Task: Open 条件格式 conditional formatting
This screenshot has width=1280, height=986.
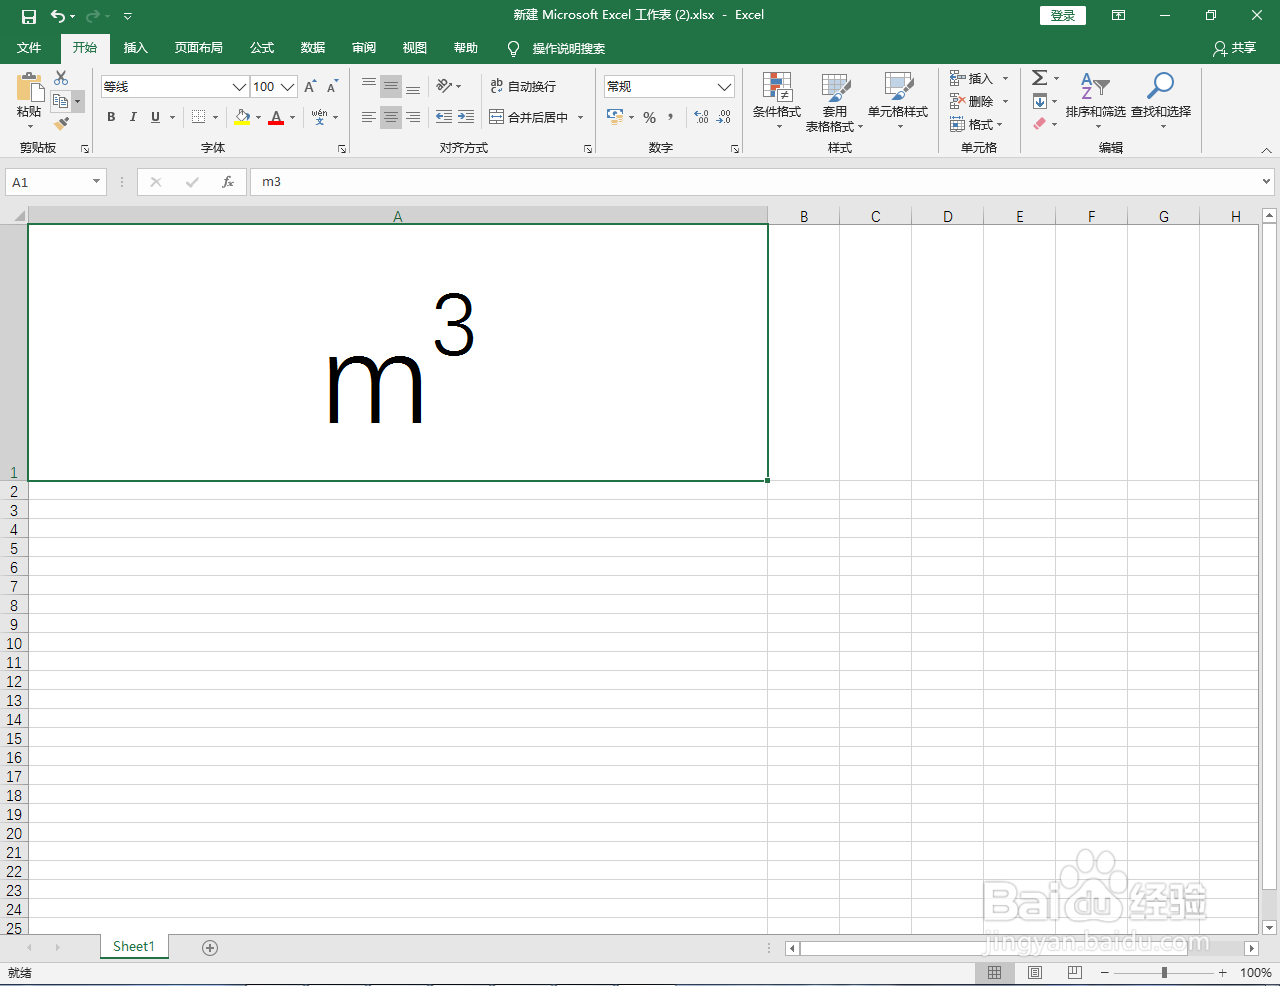Action: [777, 101]
